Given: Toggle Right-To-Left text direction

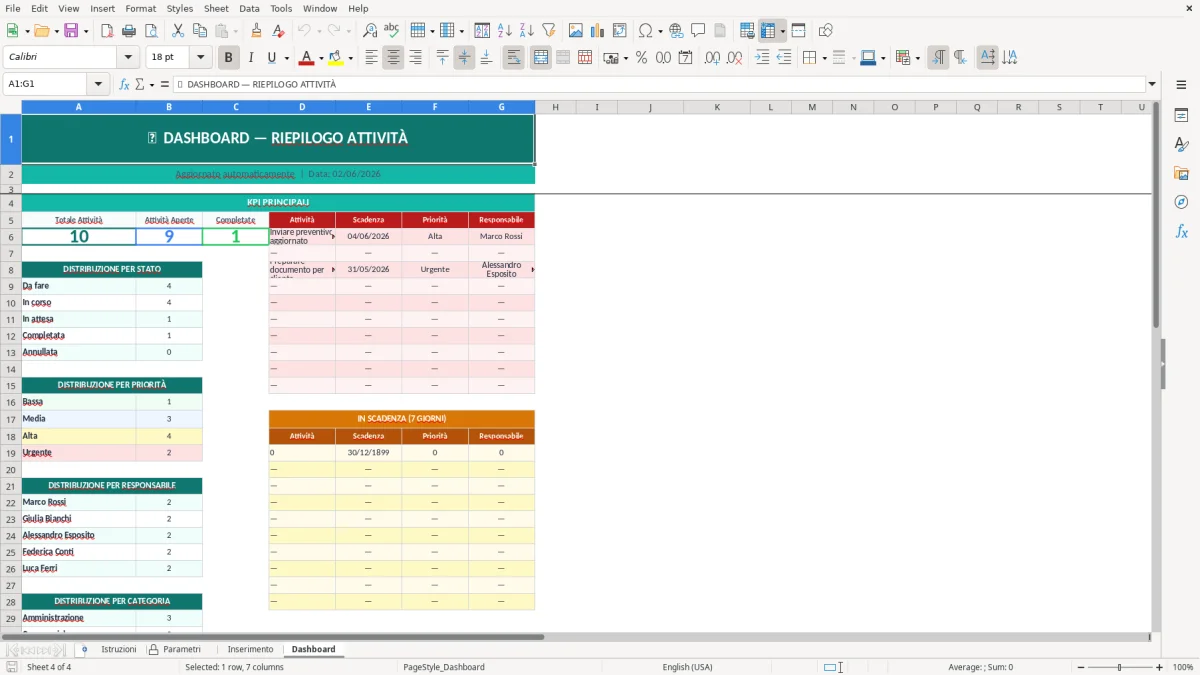Looking at the screenshot, I should 960,58.
